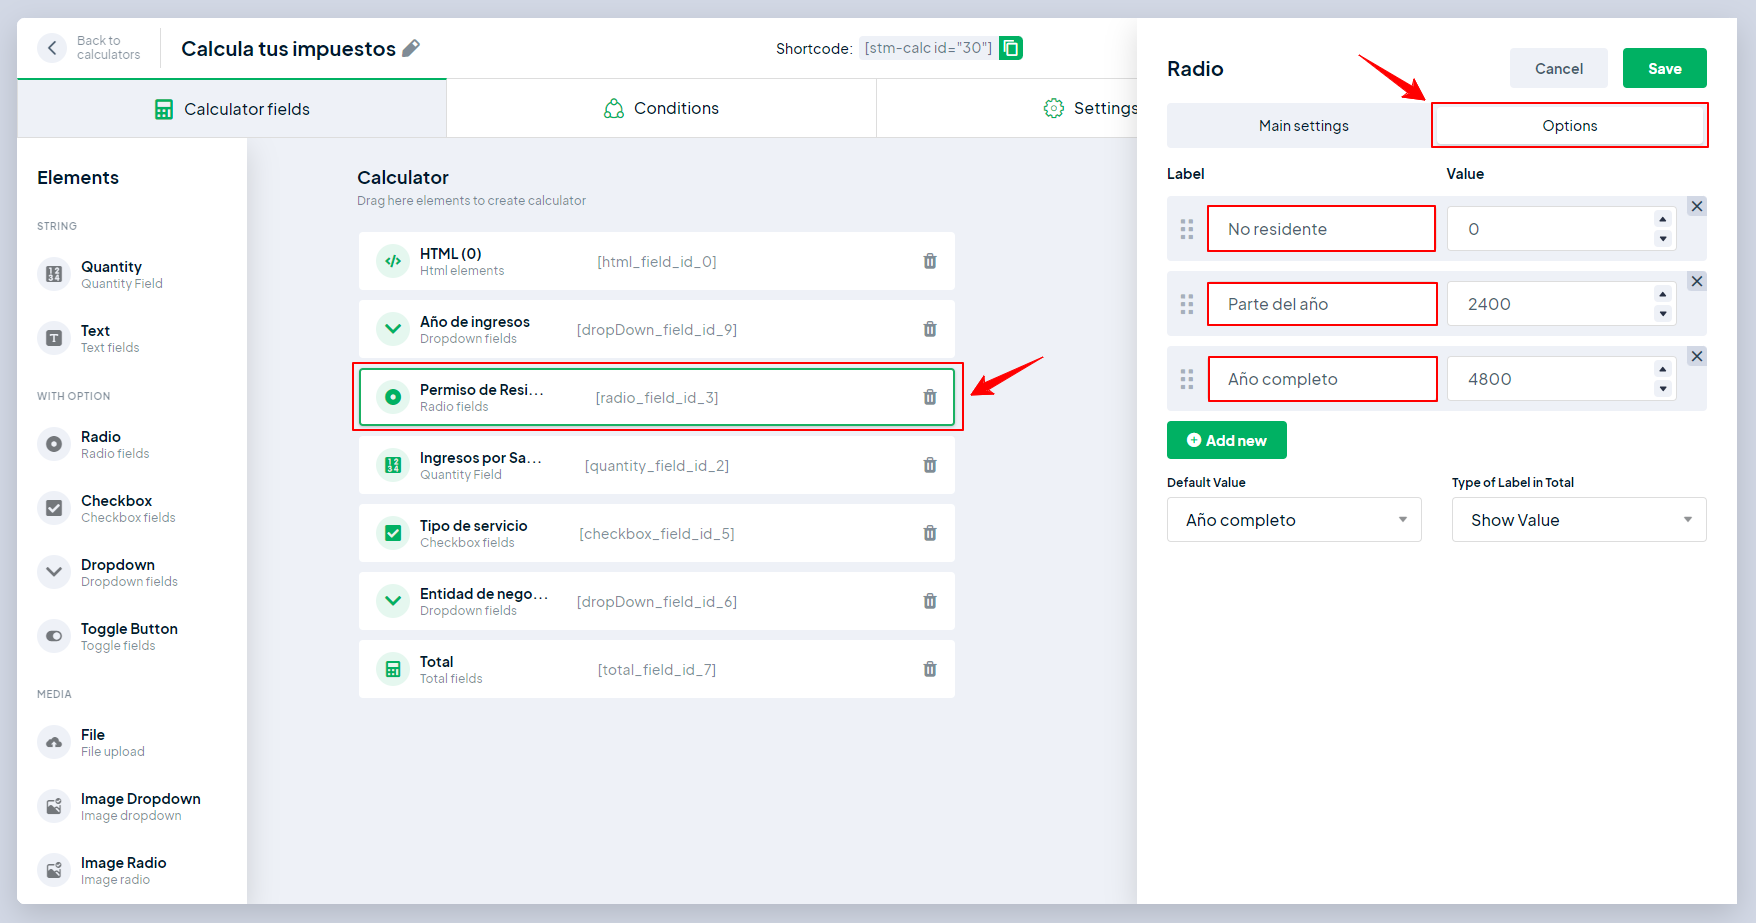Delete the Entidad de nego... field
Image resolution: width=1756 pixels, height=923 pixels.
pyautogui.click(x=930, y=601)
